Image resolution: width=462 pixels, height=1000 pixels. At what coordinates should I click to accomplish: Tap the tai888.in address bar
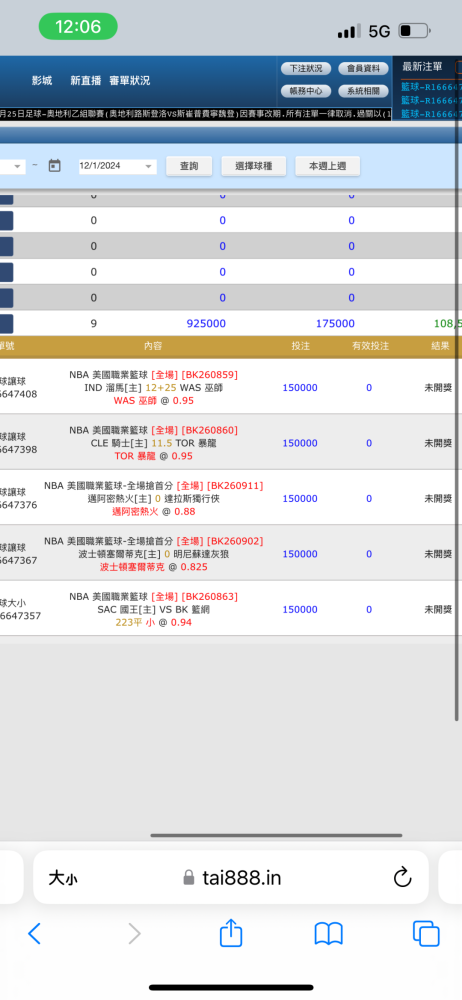pyautogui.click(x=231, y=878)
